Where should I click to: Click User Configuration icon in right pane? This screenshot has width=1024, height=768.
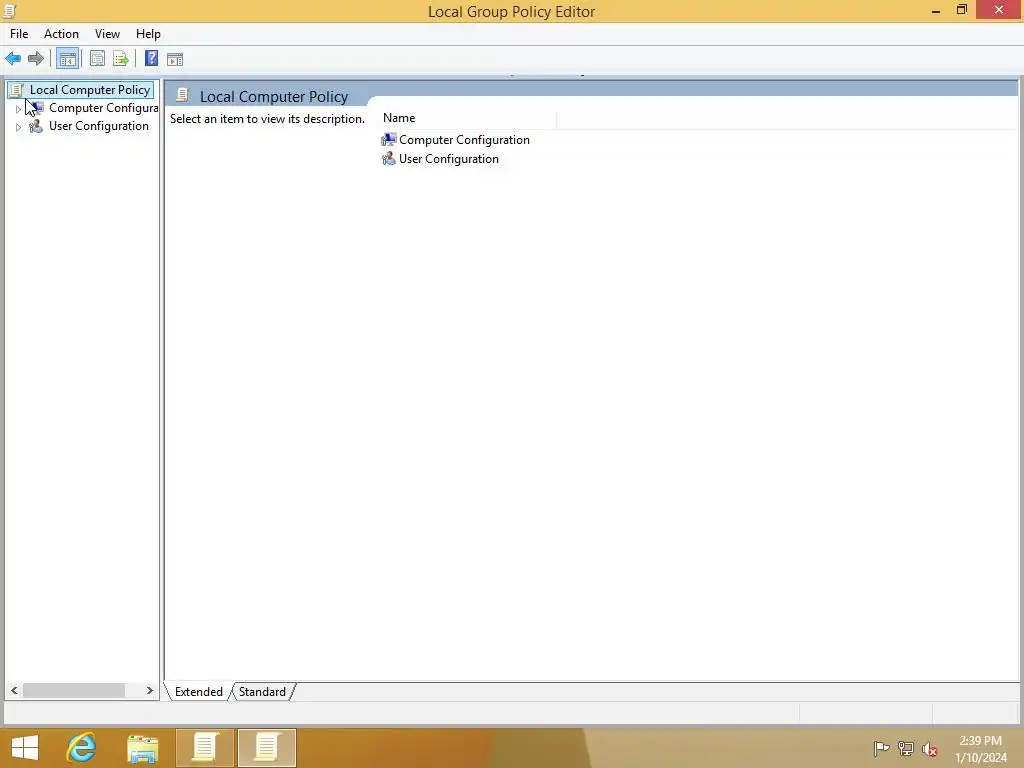click(389, 158)
